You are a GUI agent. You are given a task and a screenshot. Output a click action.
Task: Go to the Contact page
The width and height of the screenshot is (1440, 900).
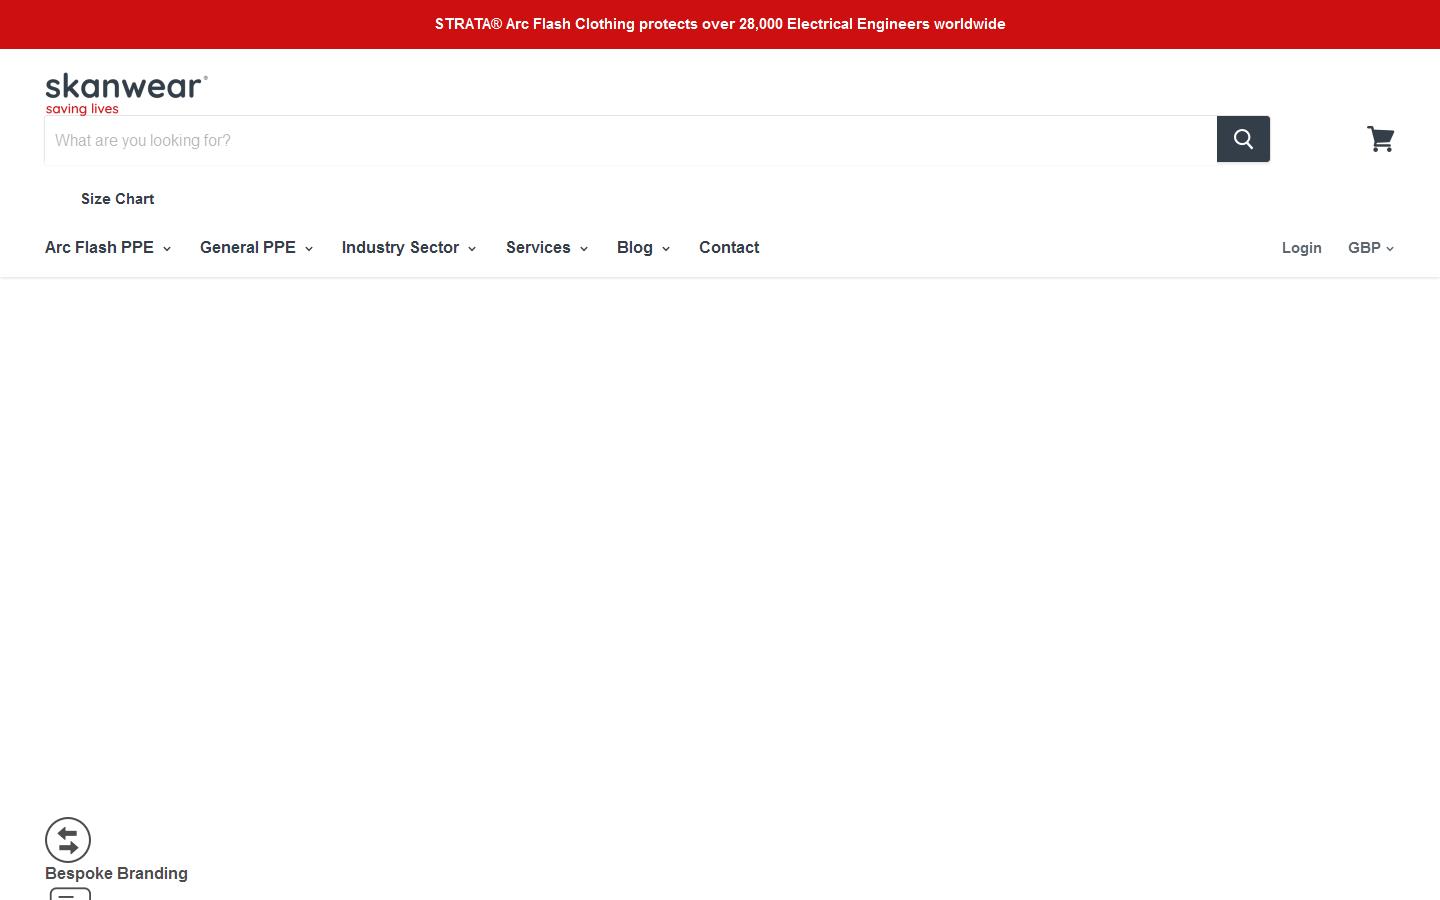pos(729,248)
